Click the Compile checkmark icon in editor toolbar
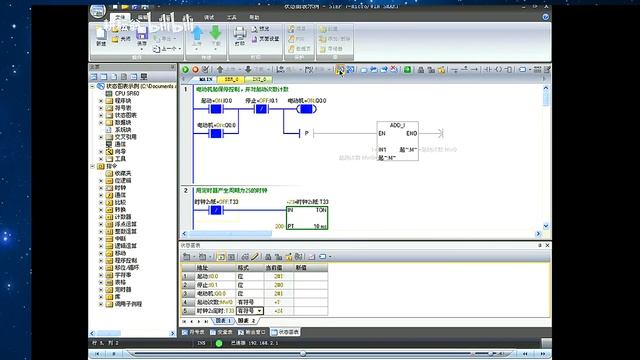The image size is (640, 360). (205, 69)
